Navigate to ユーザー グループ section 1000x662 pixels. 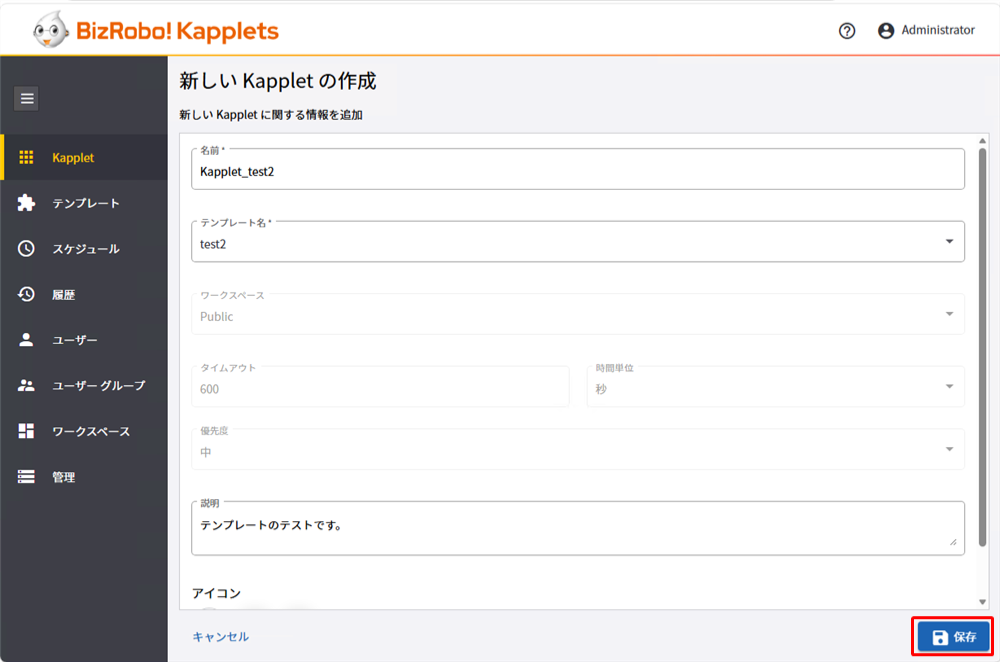(x=84, y=385)
